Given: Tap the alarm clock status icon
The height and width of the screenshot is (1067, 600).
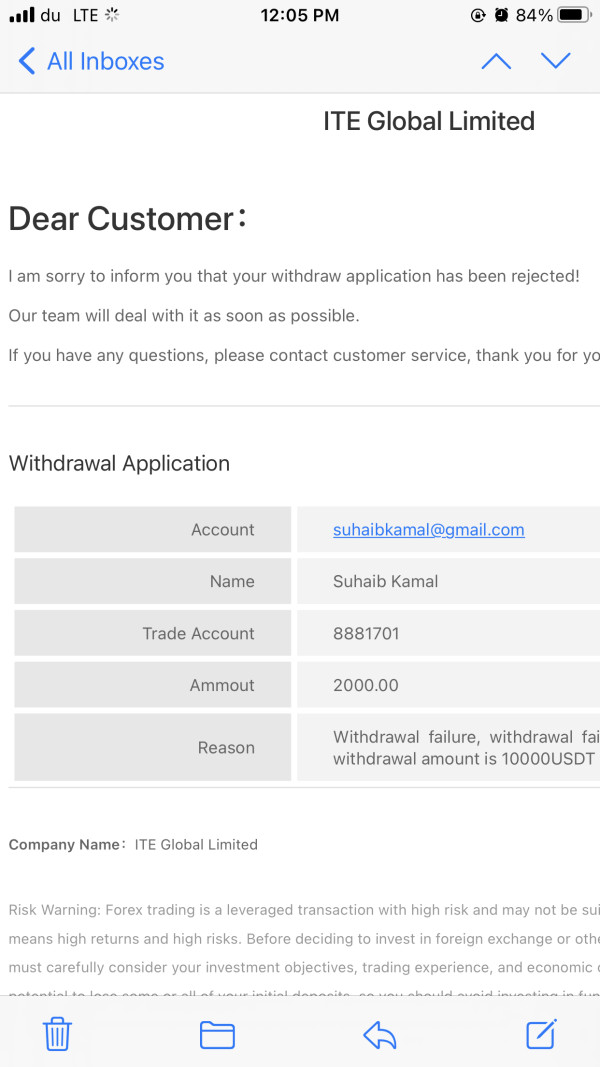Looking at the screenshot, I should click(501, 15).
